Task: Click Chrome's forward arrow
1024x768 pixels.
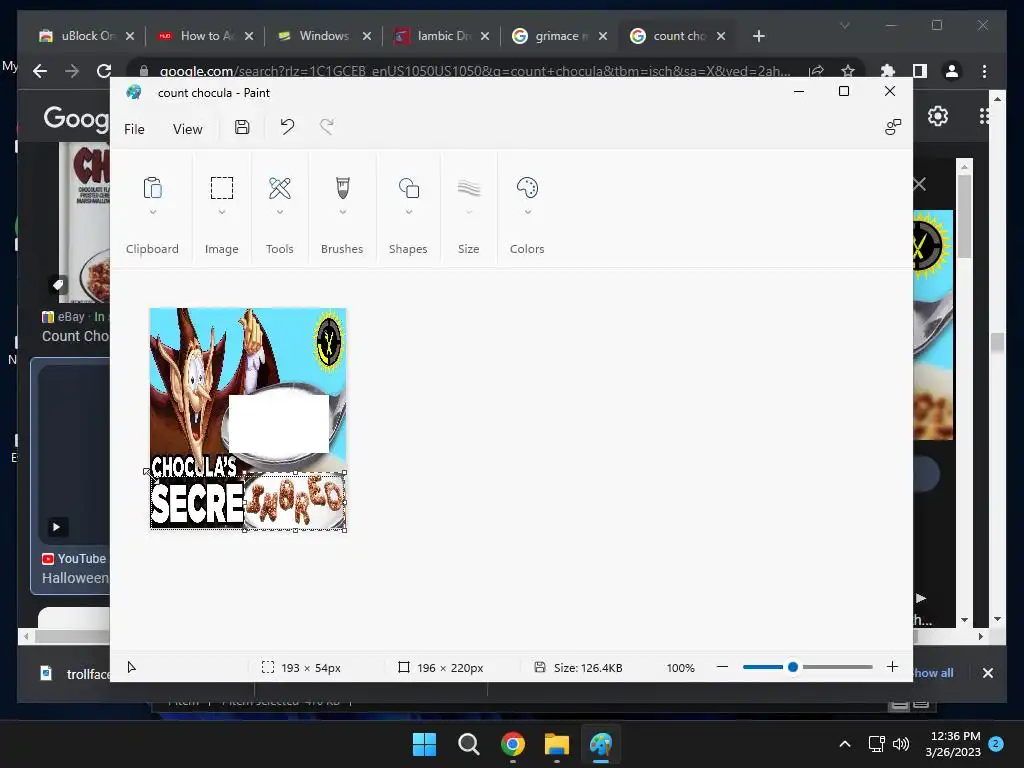Action: (x=72, y=71)
